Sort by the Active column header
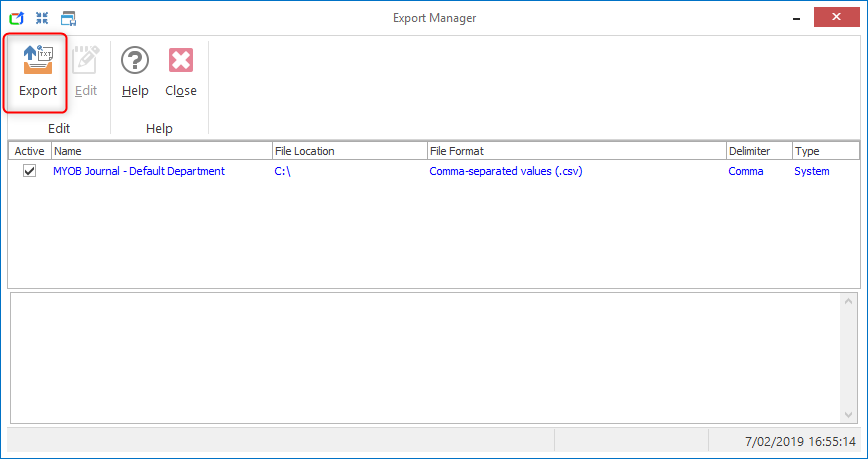Screen dimensions: 868x459 click(x=30, y=151)
